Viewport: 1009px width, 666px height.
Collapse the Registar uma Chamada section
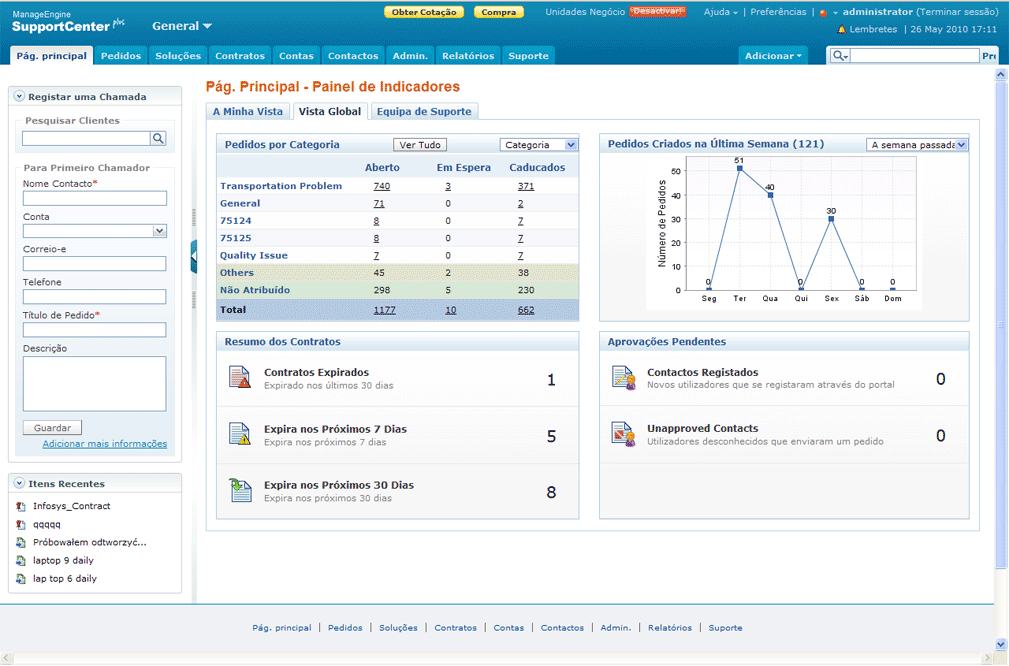click(19, 97)
